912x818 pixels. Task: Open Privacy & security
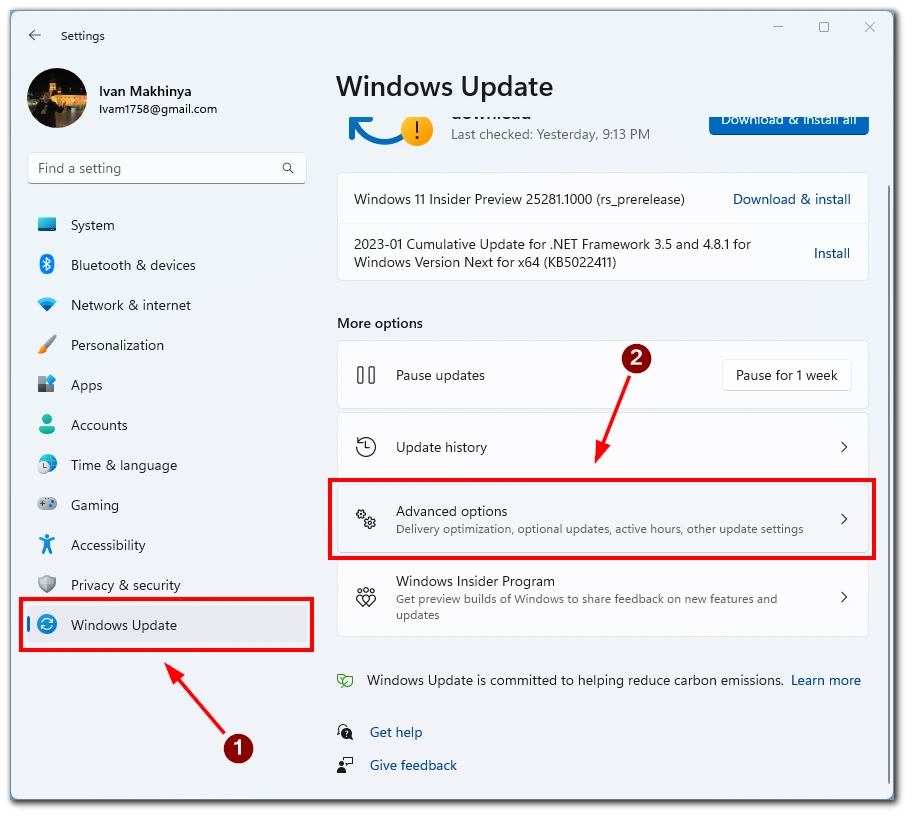point(167,585)
